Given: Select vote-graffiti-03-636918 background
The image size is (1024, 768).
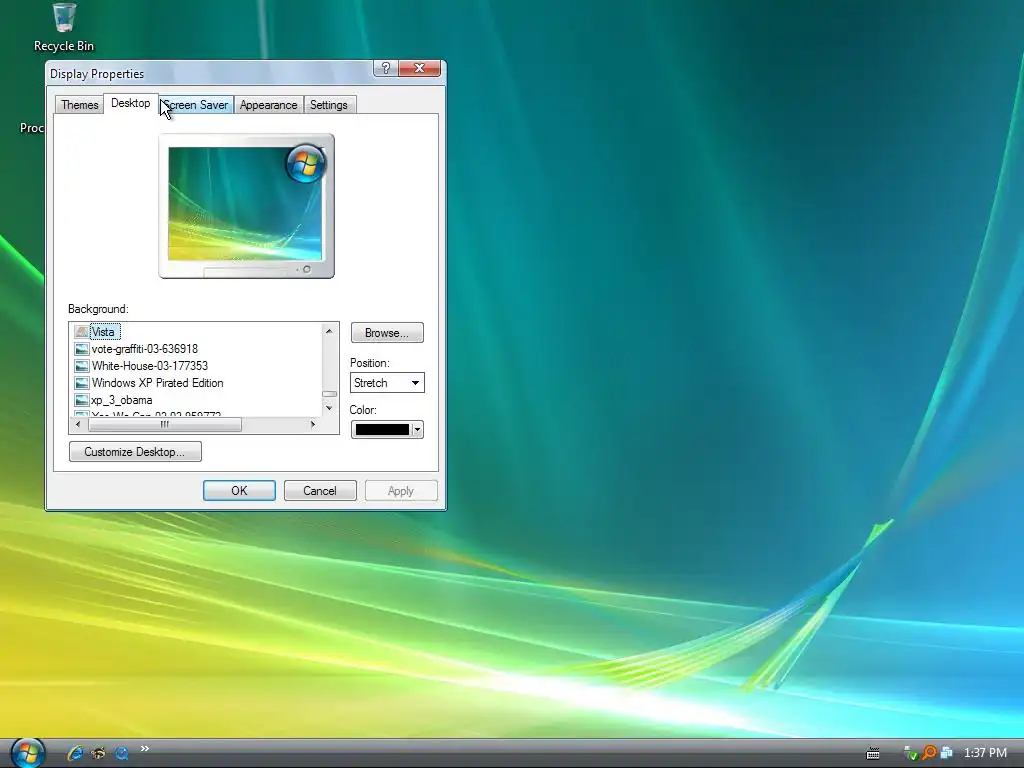Looking at the screenshot, I should tap(144, 349).
